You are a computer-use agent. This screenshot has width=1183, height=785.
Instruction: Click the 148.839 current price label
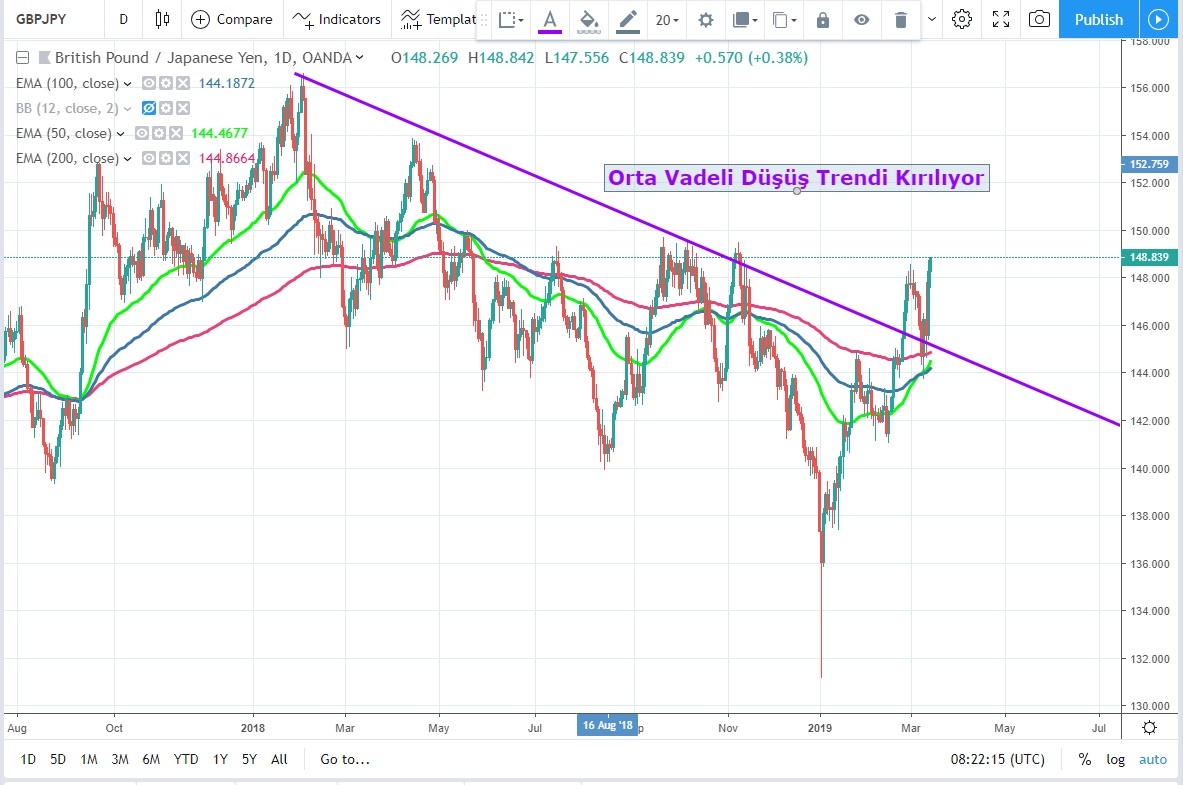tap(1148, 257)
